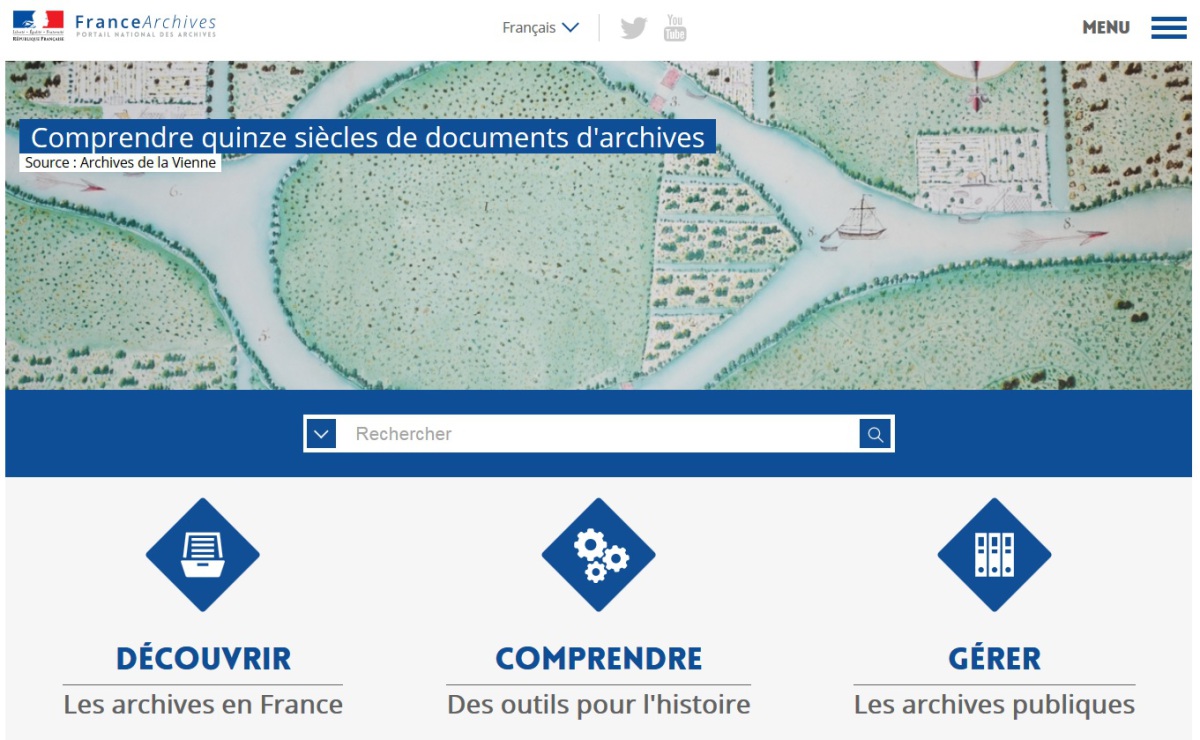Viewport: 1200px width, 740px height.
Task: Open the 'Comprendre quinze siècles' banner title
Action: [368, 138]
